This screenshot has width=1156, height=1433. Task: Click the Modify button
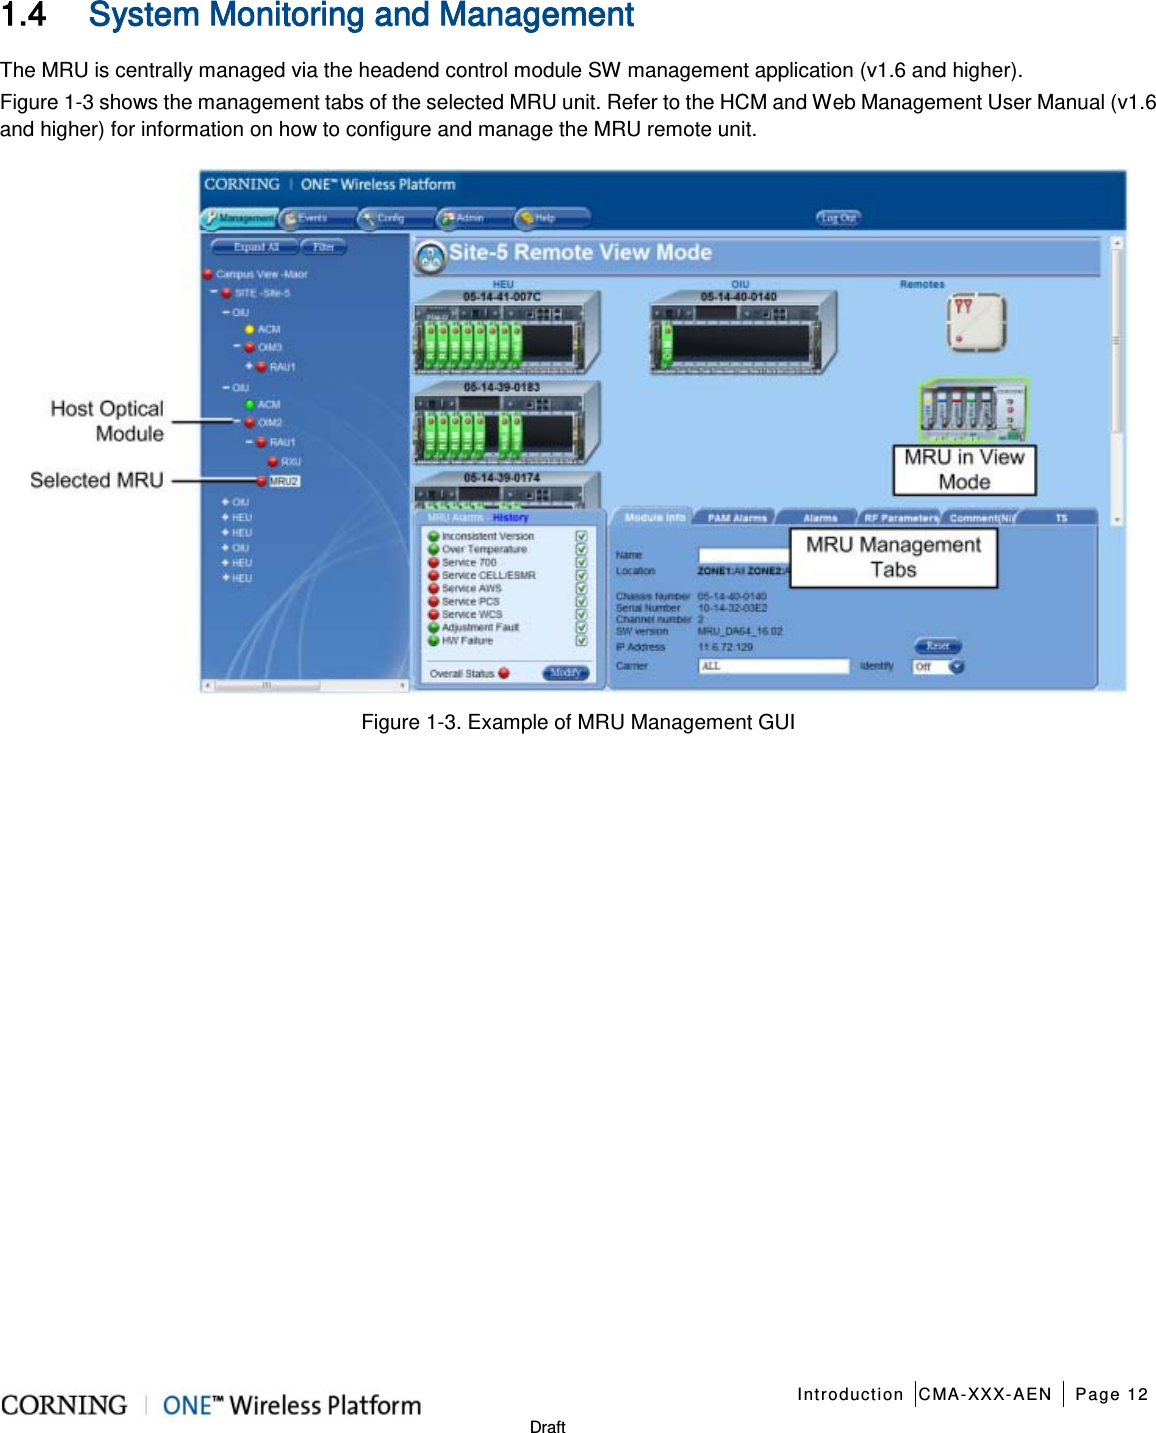coord(565,673)
